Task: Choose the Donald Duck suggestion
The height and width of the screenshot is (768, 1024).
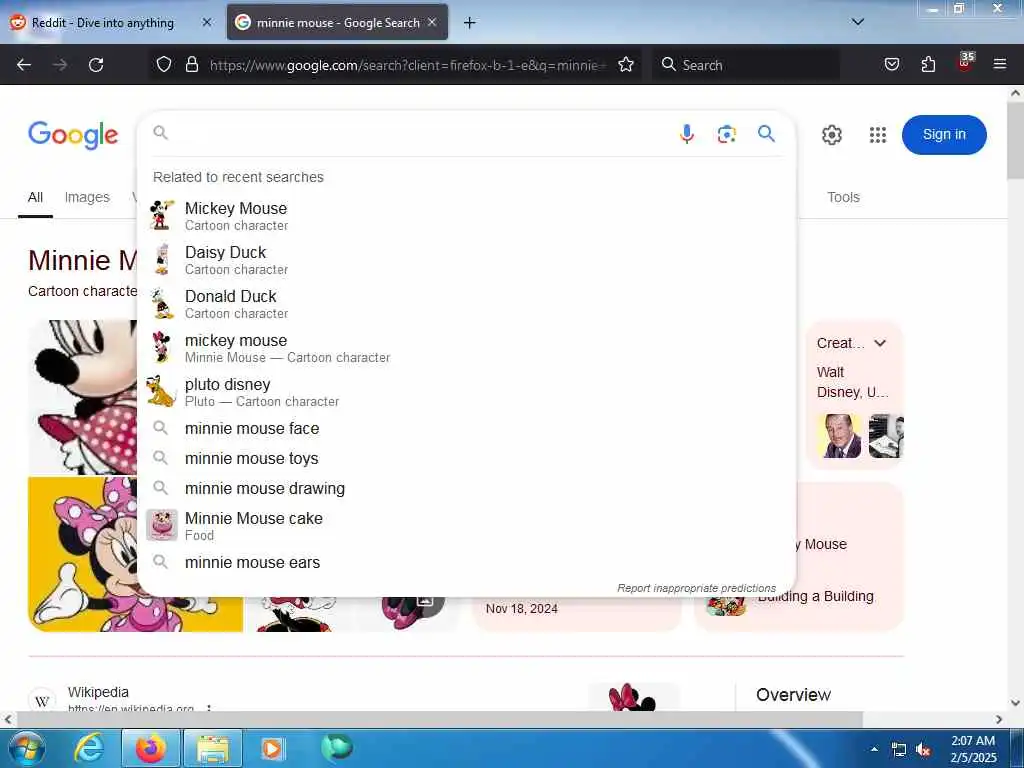Action: (x=467, y=304)
